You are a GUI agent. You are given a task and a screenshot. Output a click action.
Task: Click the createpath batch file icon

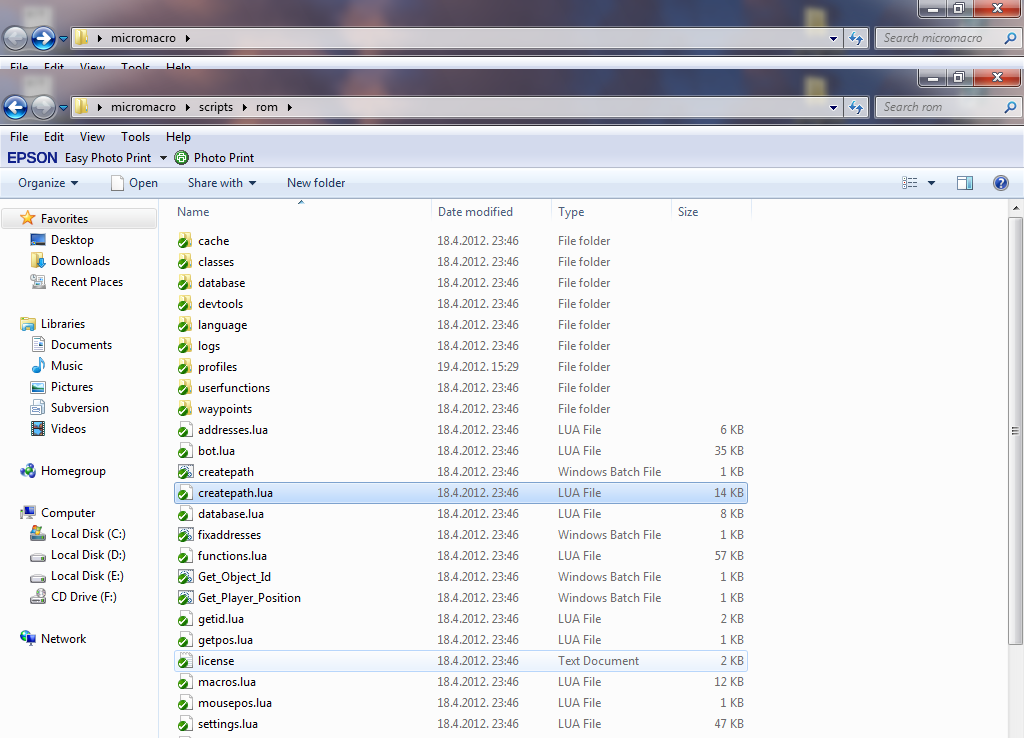tap(184, 472)
